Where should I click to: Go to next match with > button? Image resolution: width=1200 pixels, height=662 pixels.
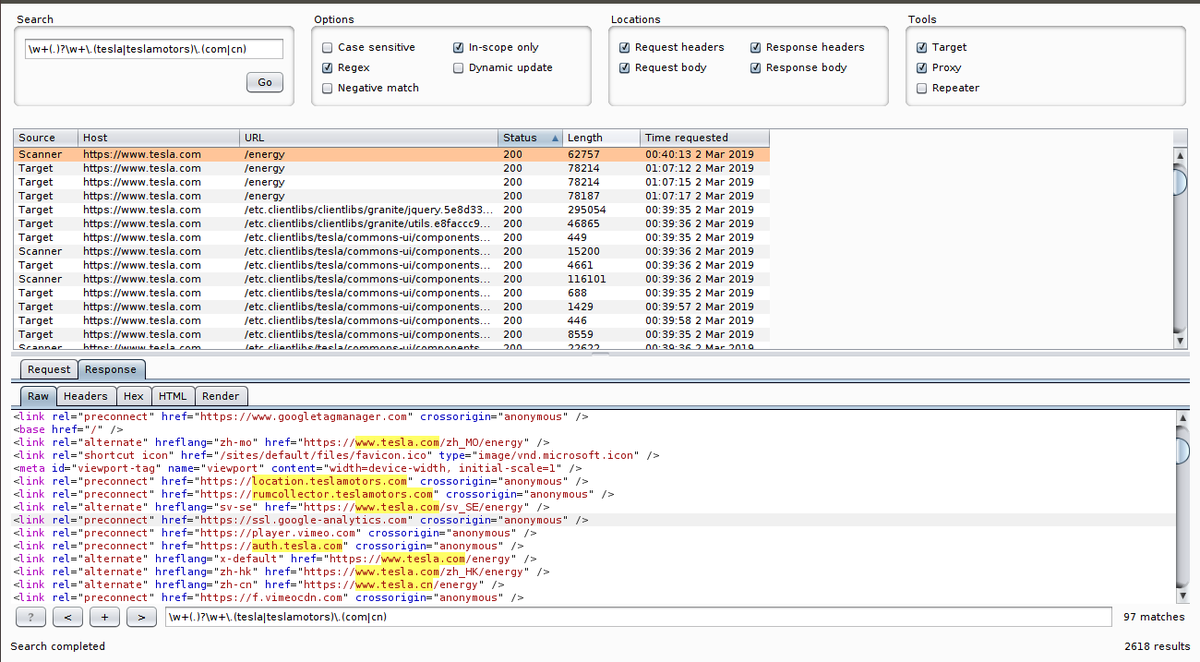(x=141, y=617)
